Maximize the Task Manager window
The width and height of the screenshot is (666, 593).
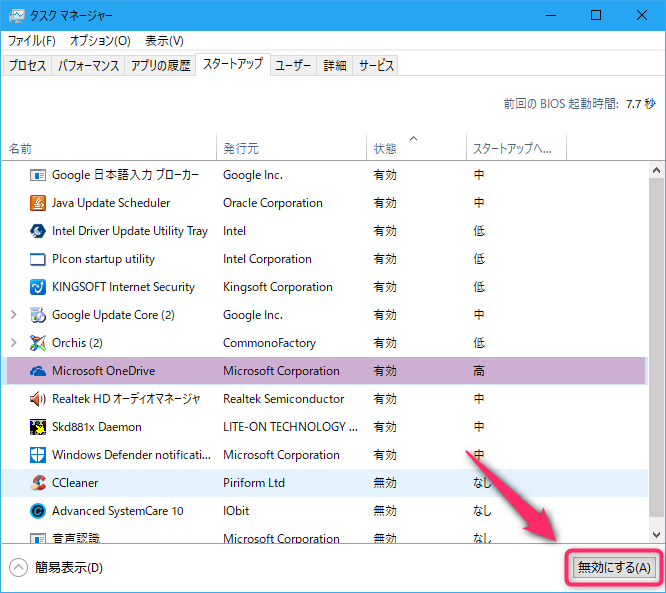[596, 16]
